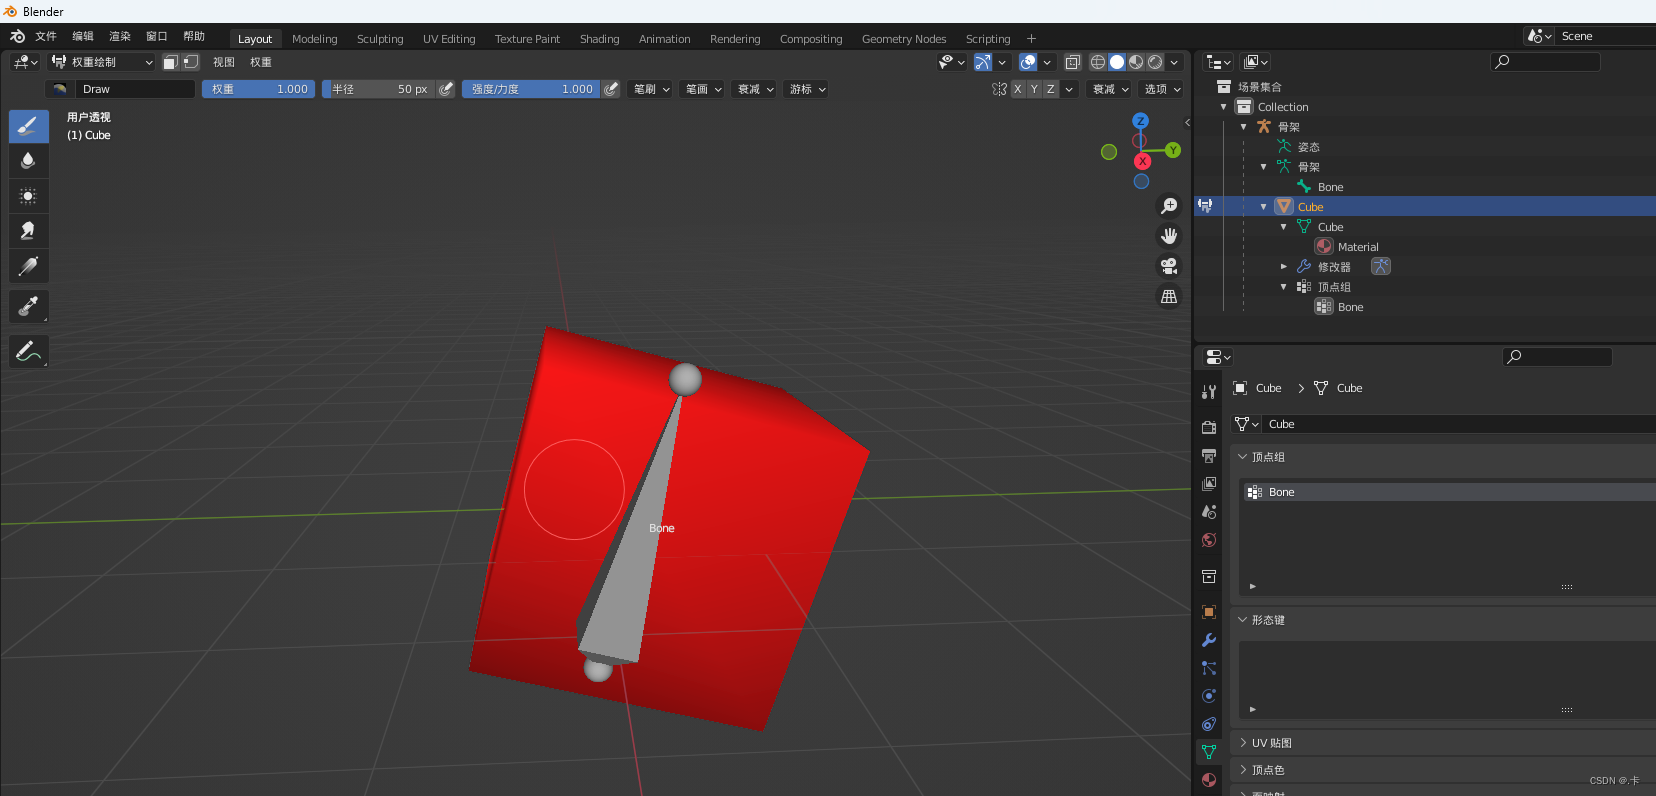Viewport: 1656px width, 796px height.
Task: Toggle camera view with the camera icon
Action: (1168, 266)
